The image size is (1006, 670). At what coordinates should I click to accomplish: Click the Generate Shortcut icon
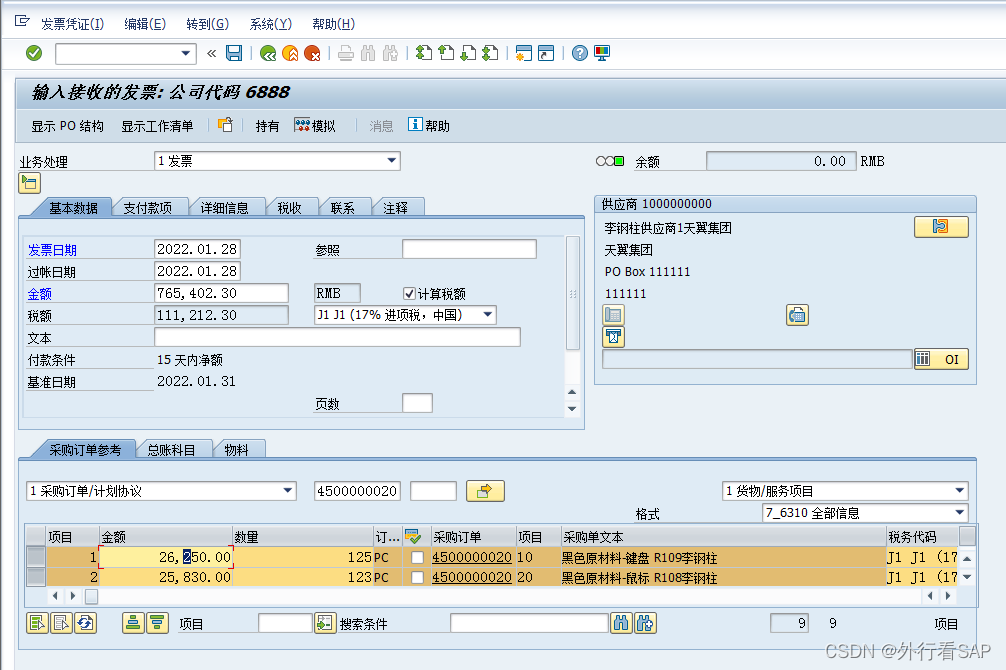546,53
